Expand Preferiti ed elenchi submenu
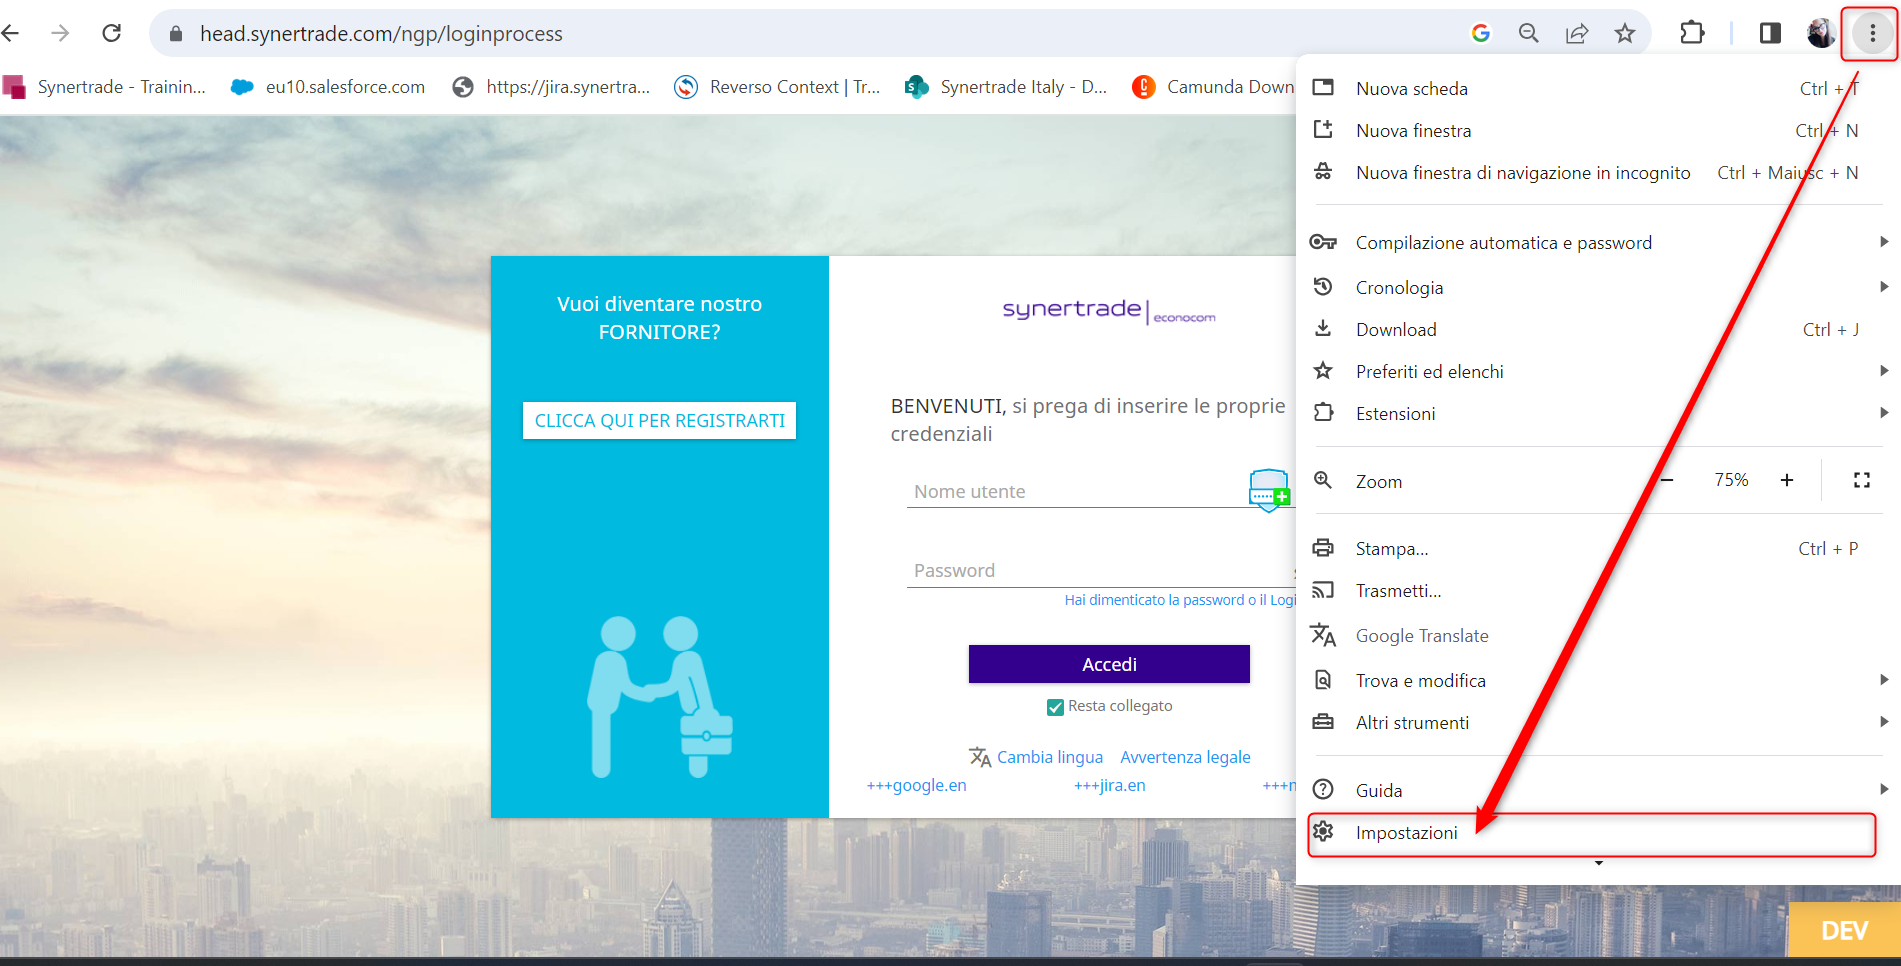This screenshot has width=1901, height=966. click(1597, 372)
